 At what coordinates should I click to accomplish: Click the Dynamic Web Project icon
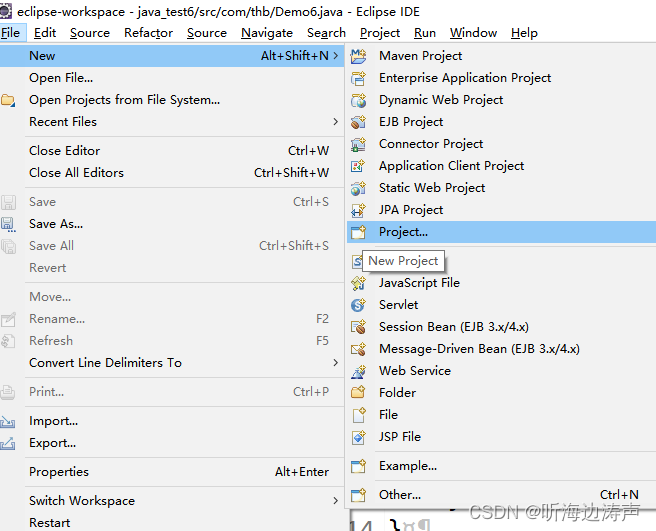(358, 100)
